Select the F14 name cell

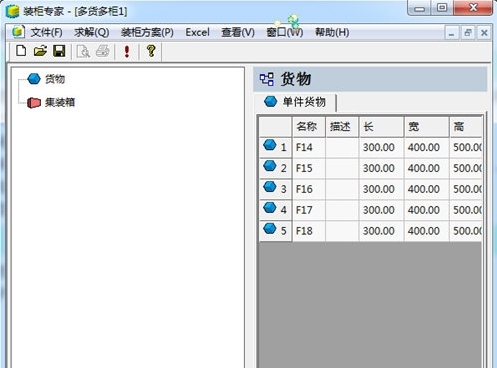point(309,147)
